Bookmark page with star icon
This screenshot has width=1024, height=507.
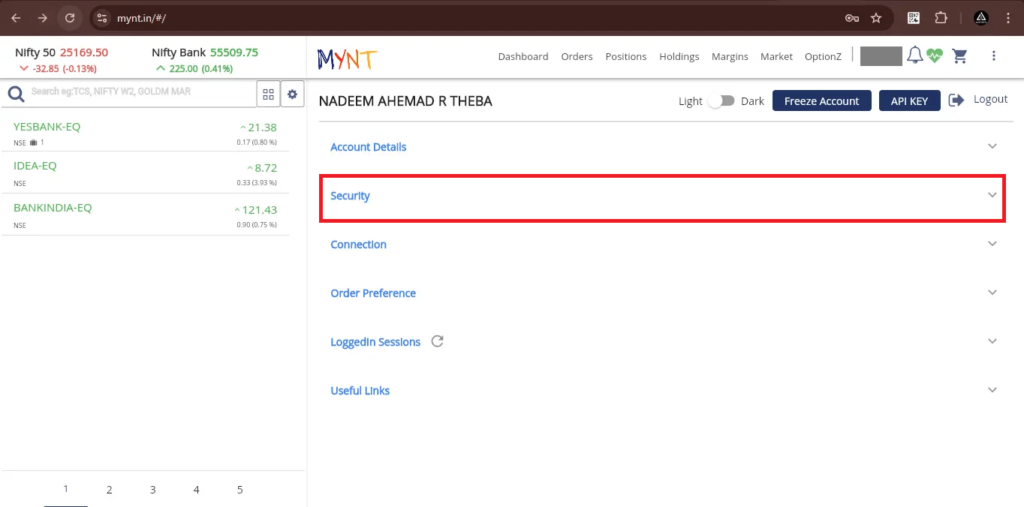876,18
